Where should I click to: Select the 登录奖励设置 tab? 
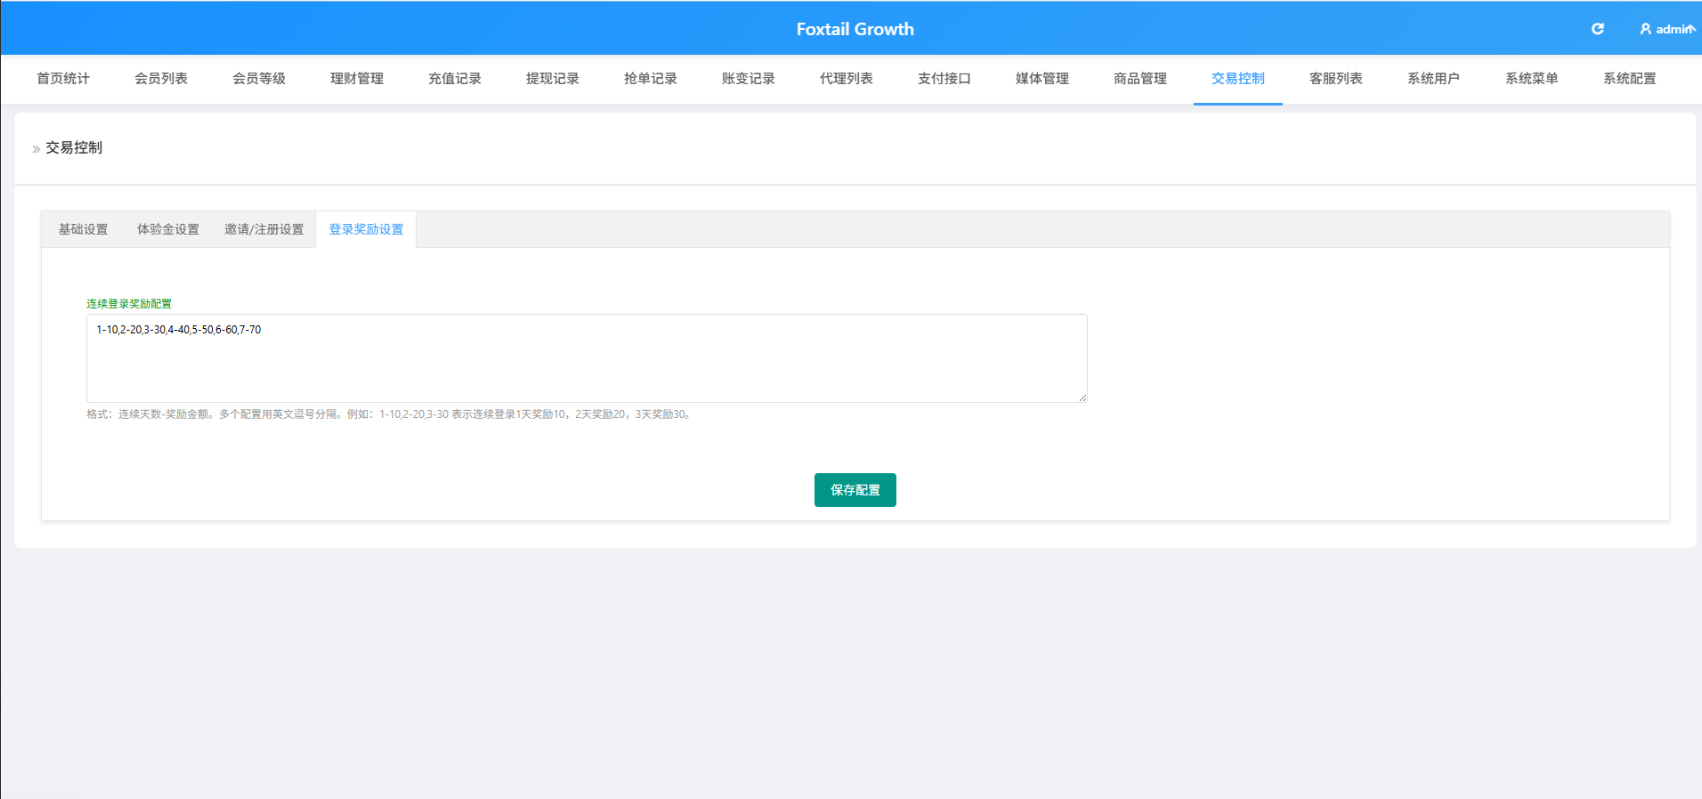366,229
